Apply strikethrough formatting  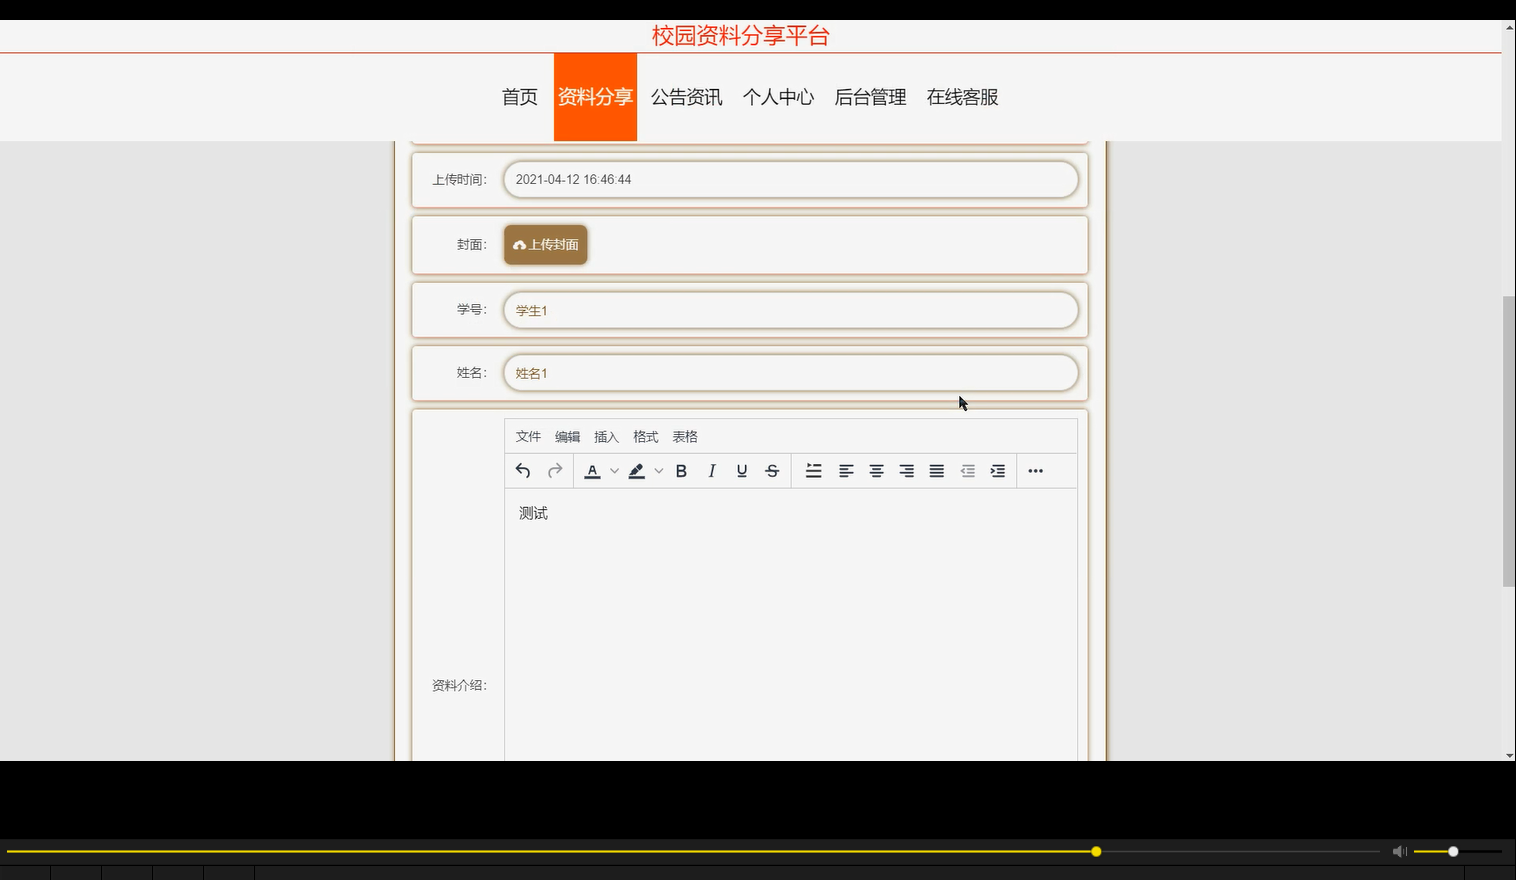772,470
